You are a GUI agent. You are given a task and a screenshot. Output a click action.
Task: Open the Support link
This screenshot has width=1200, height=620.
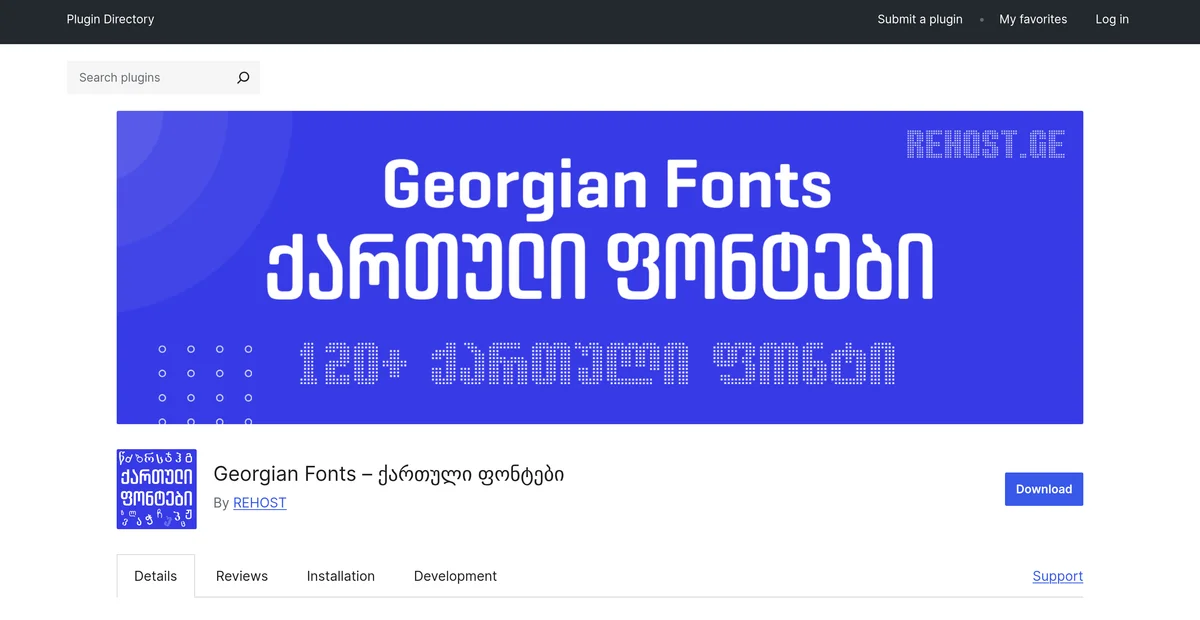point(1058,576)
